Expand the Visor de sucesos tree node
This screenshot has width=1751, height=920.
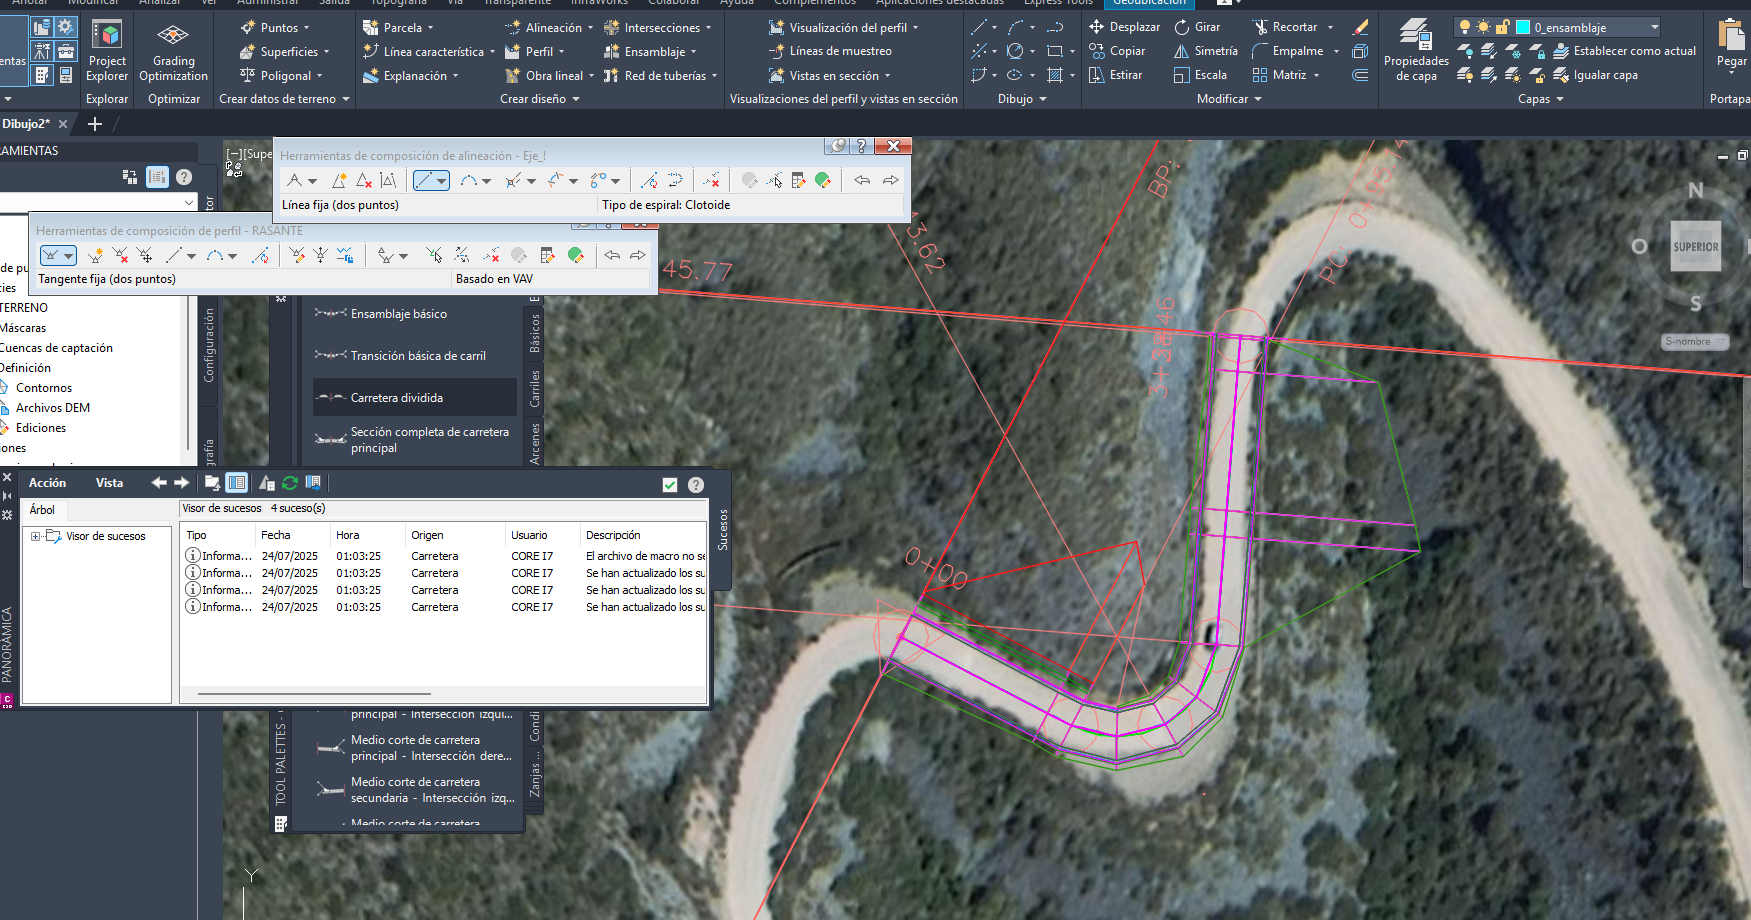[x=36, y=537]
